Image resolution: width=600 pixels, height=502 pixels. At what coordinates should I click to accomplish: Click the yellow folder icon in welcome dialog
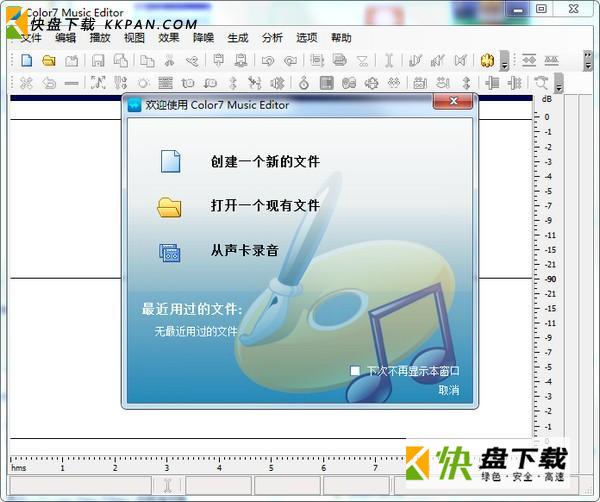coord(169,207)
